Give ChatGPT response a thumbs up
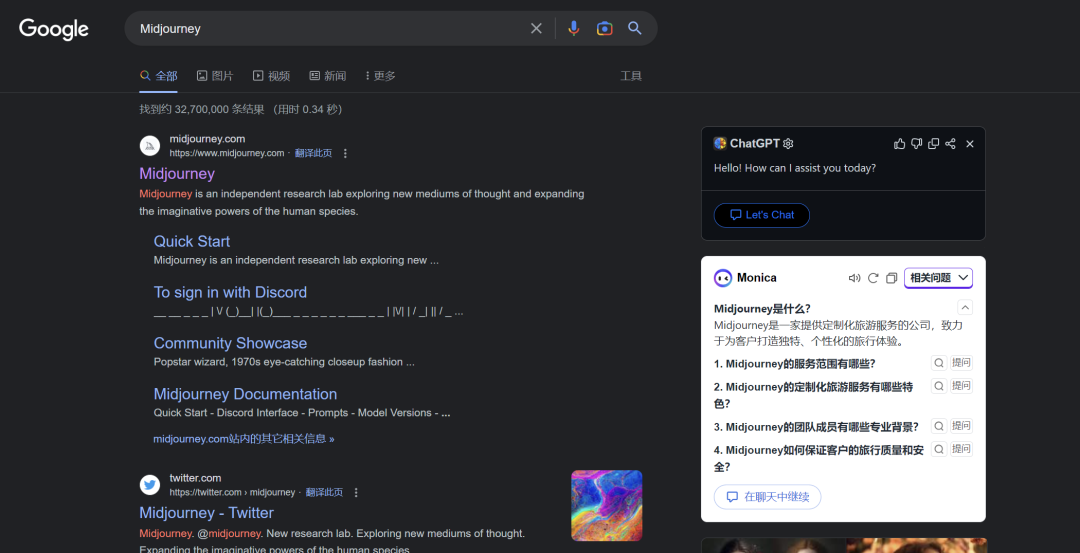1080x553 pixels. 900,144
